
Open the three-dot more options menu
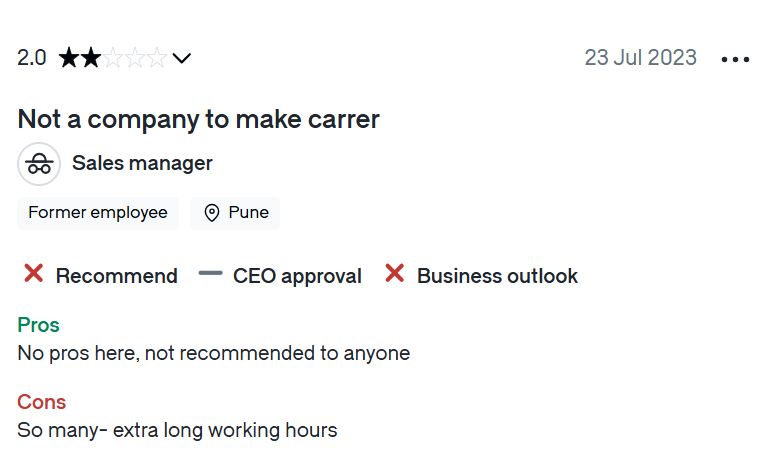click(x=735, y=60)
